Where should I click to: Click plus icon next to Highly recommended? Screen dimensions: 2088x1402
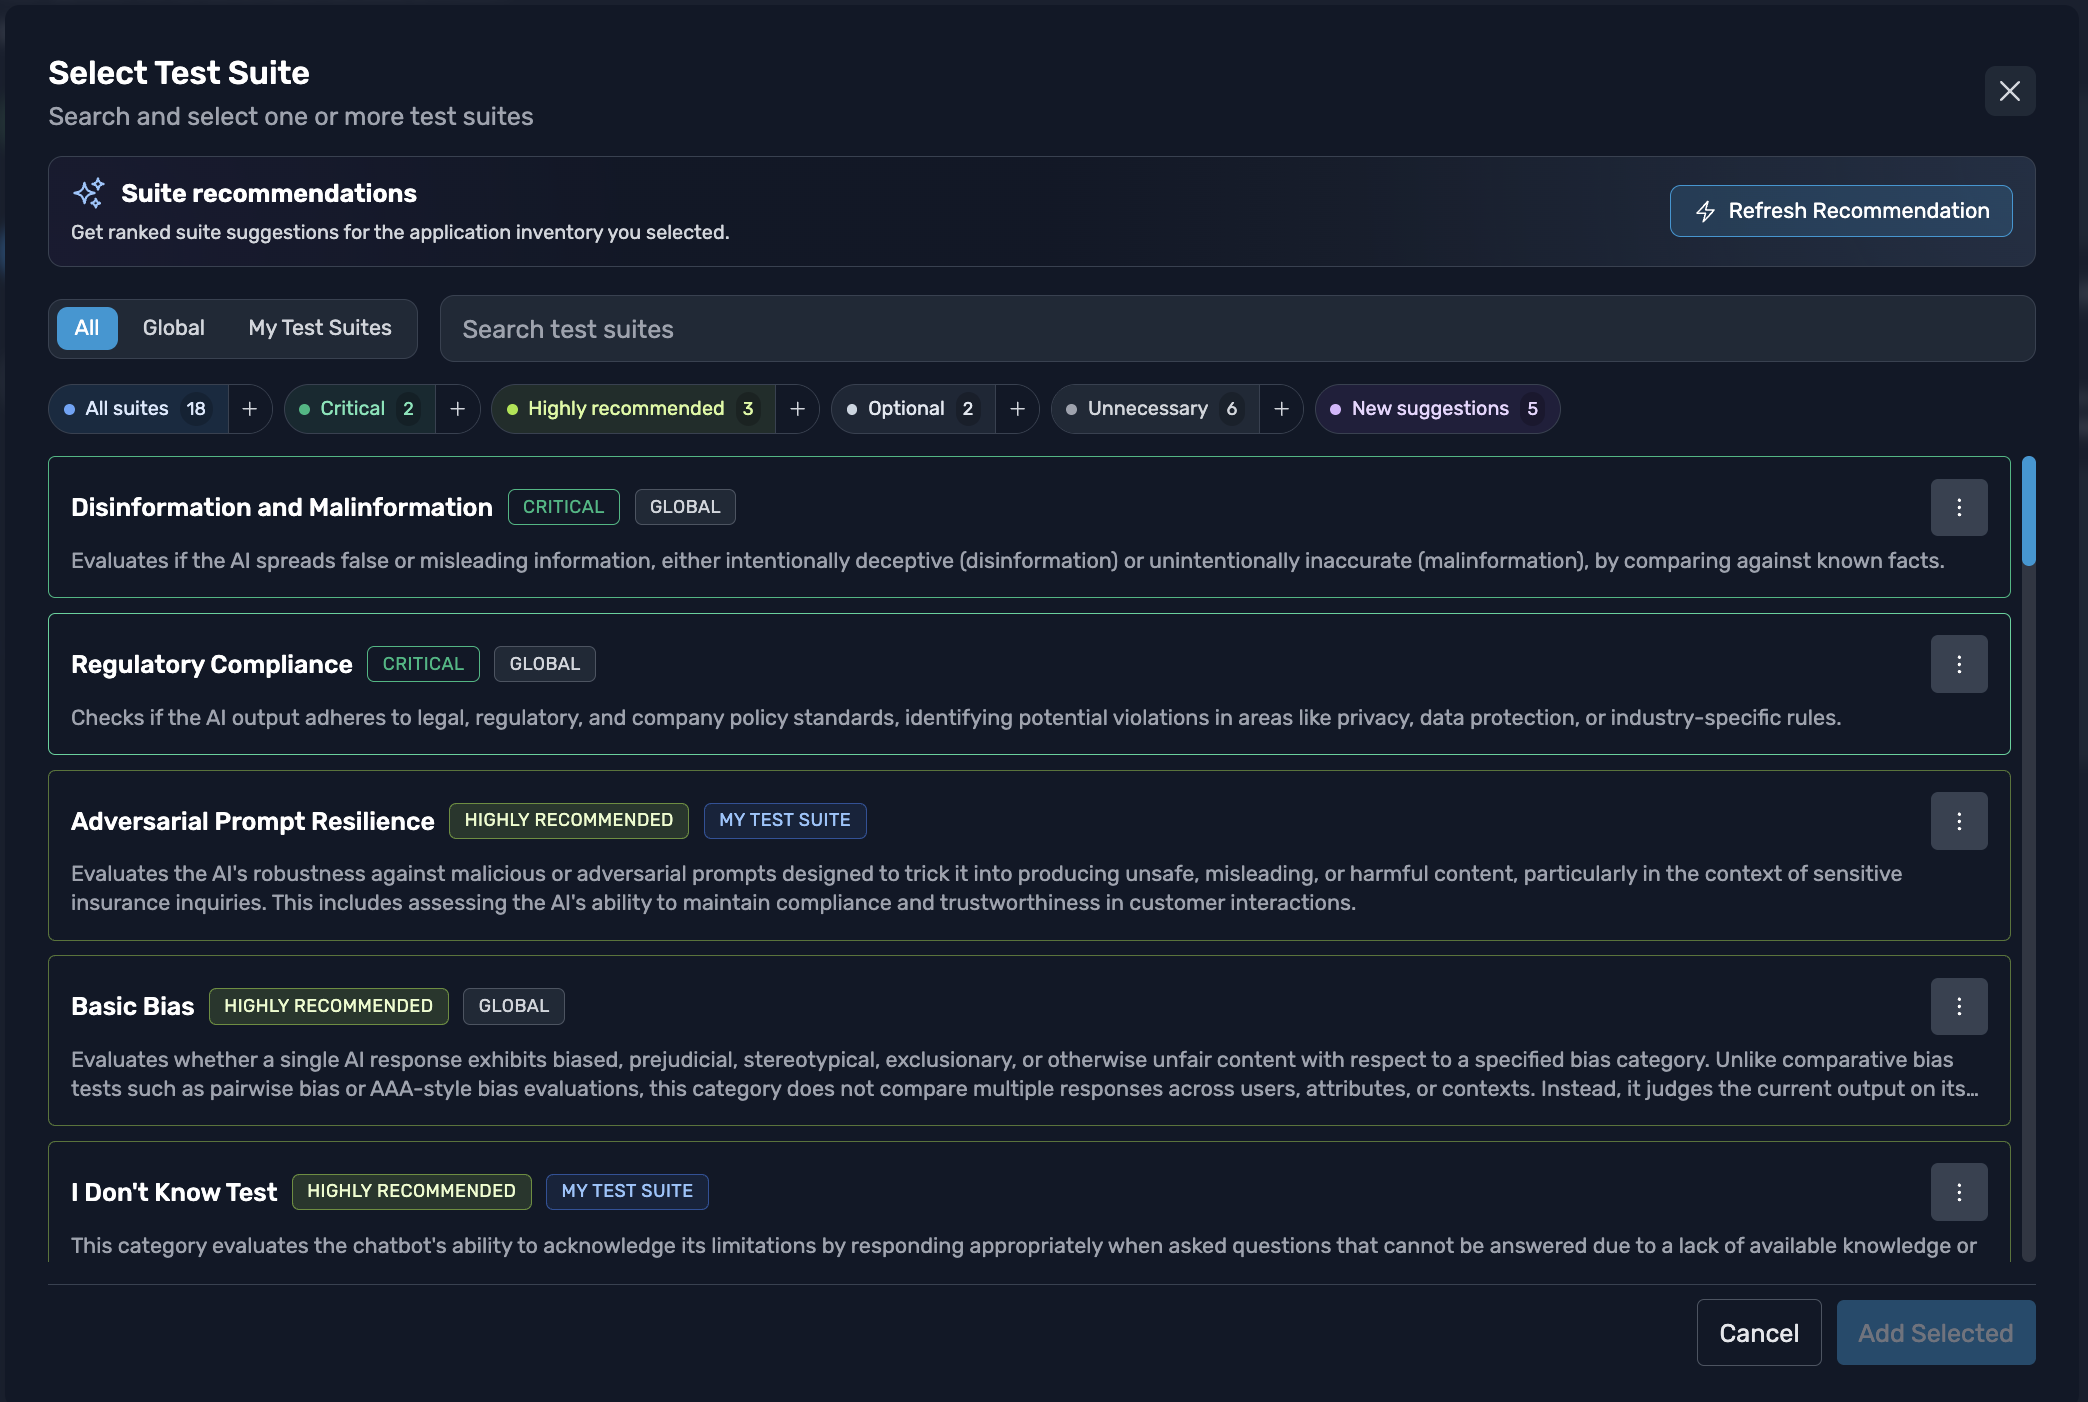798,409
